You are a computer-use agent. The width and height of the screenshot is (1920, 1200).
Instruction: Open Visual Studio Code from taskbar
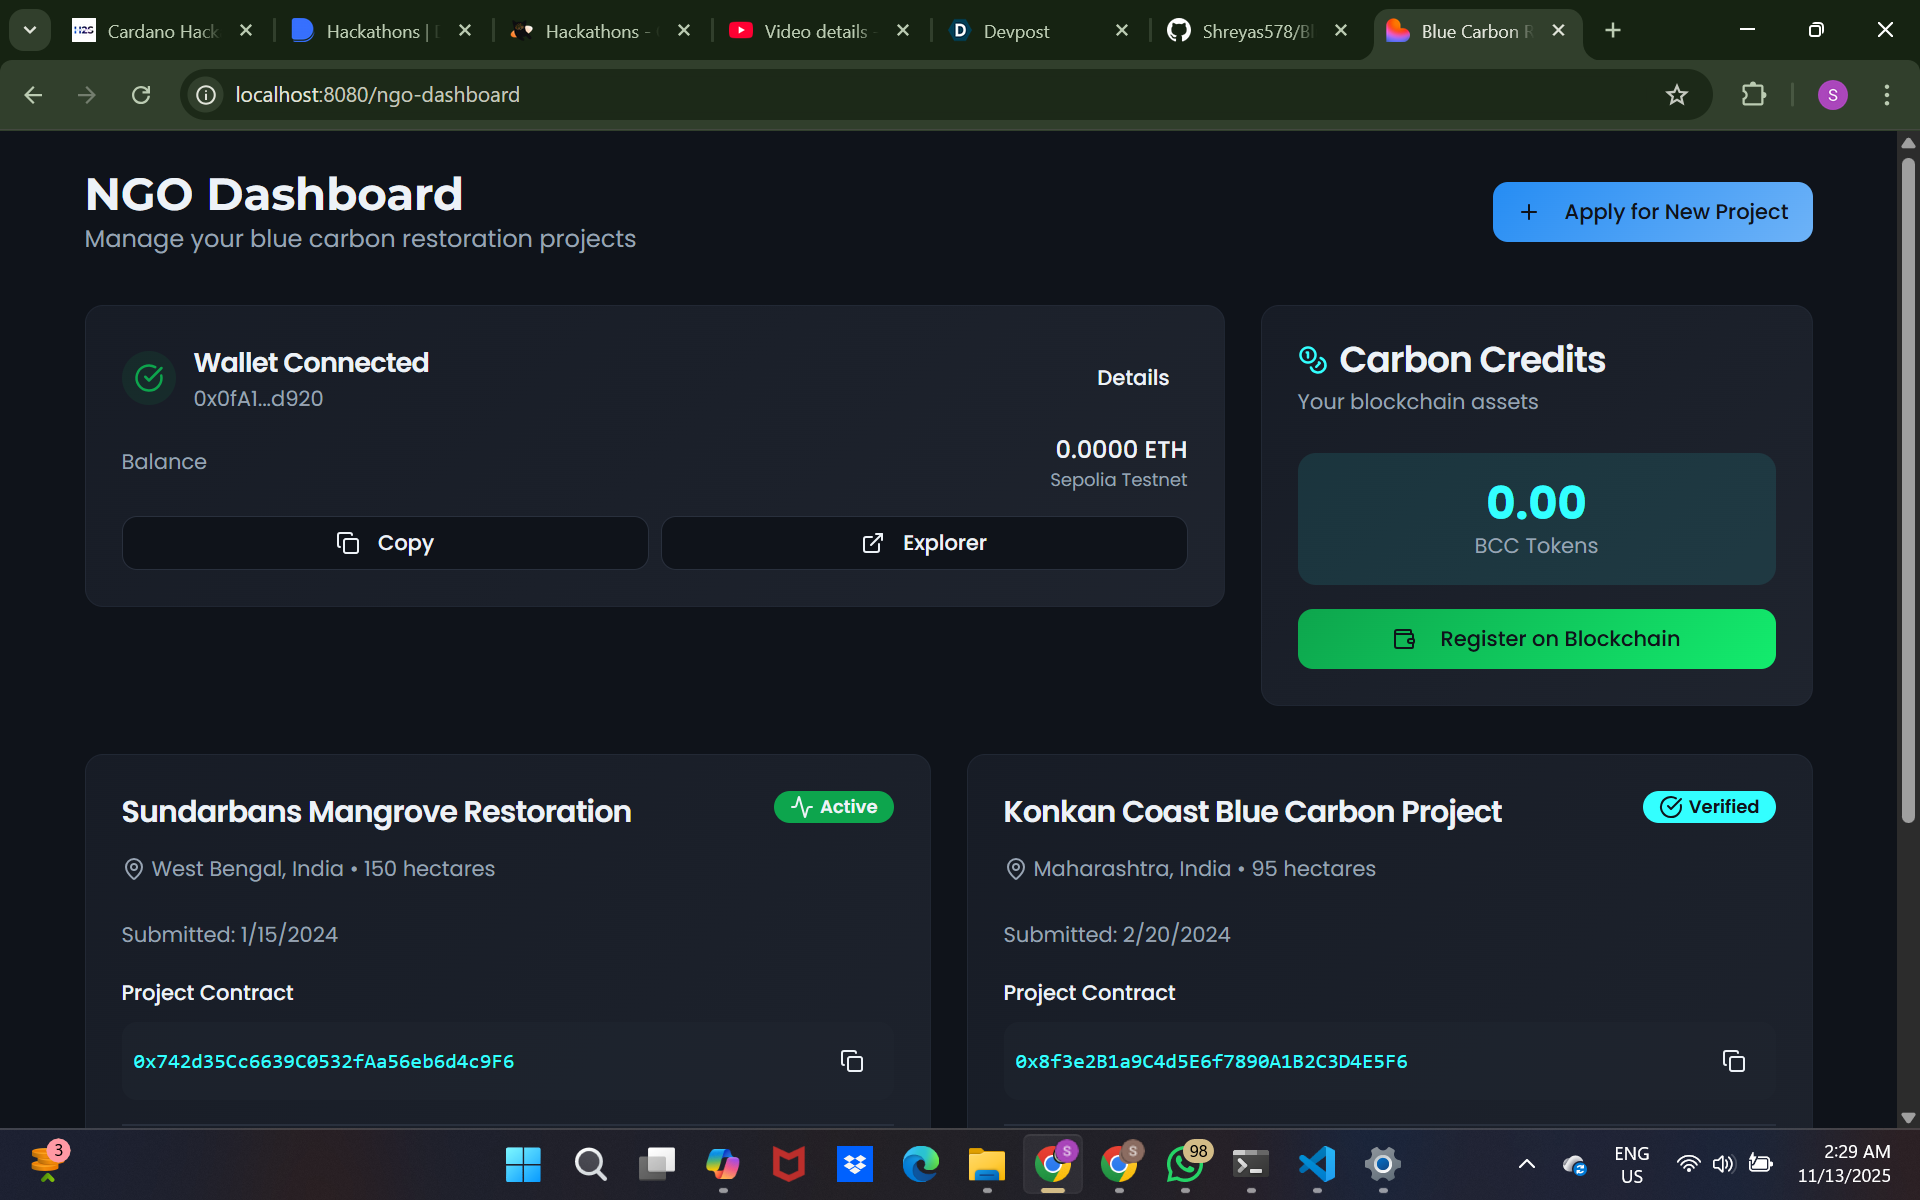click(x=1316, y=1164)
